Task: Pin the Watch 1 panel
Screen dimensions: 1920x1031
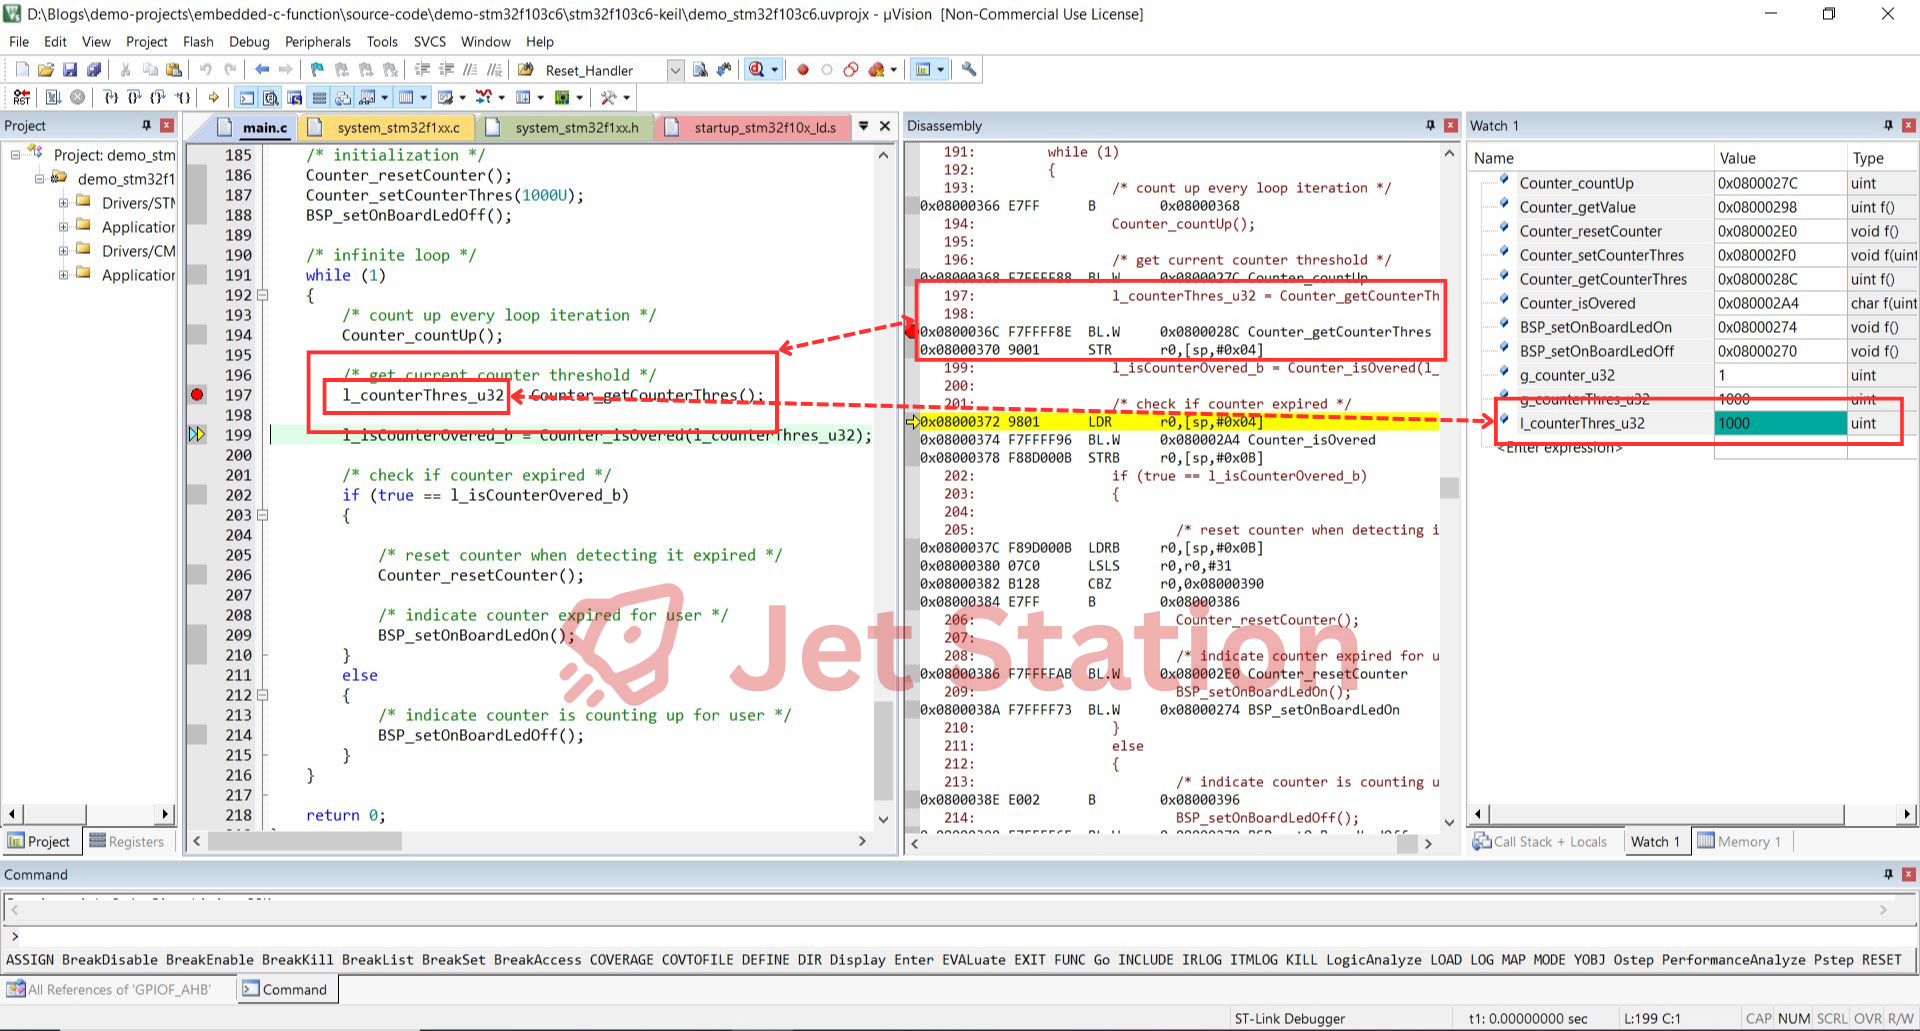Action: click(x=1888, y=125)
